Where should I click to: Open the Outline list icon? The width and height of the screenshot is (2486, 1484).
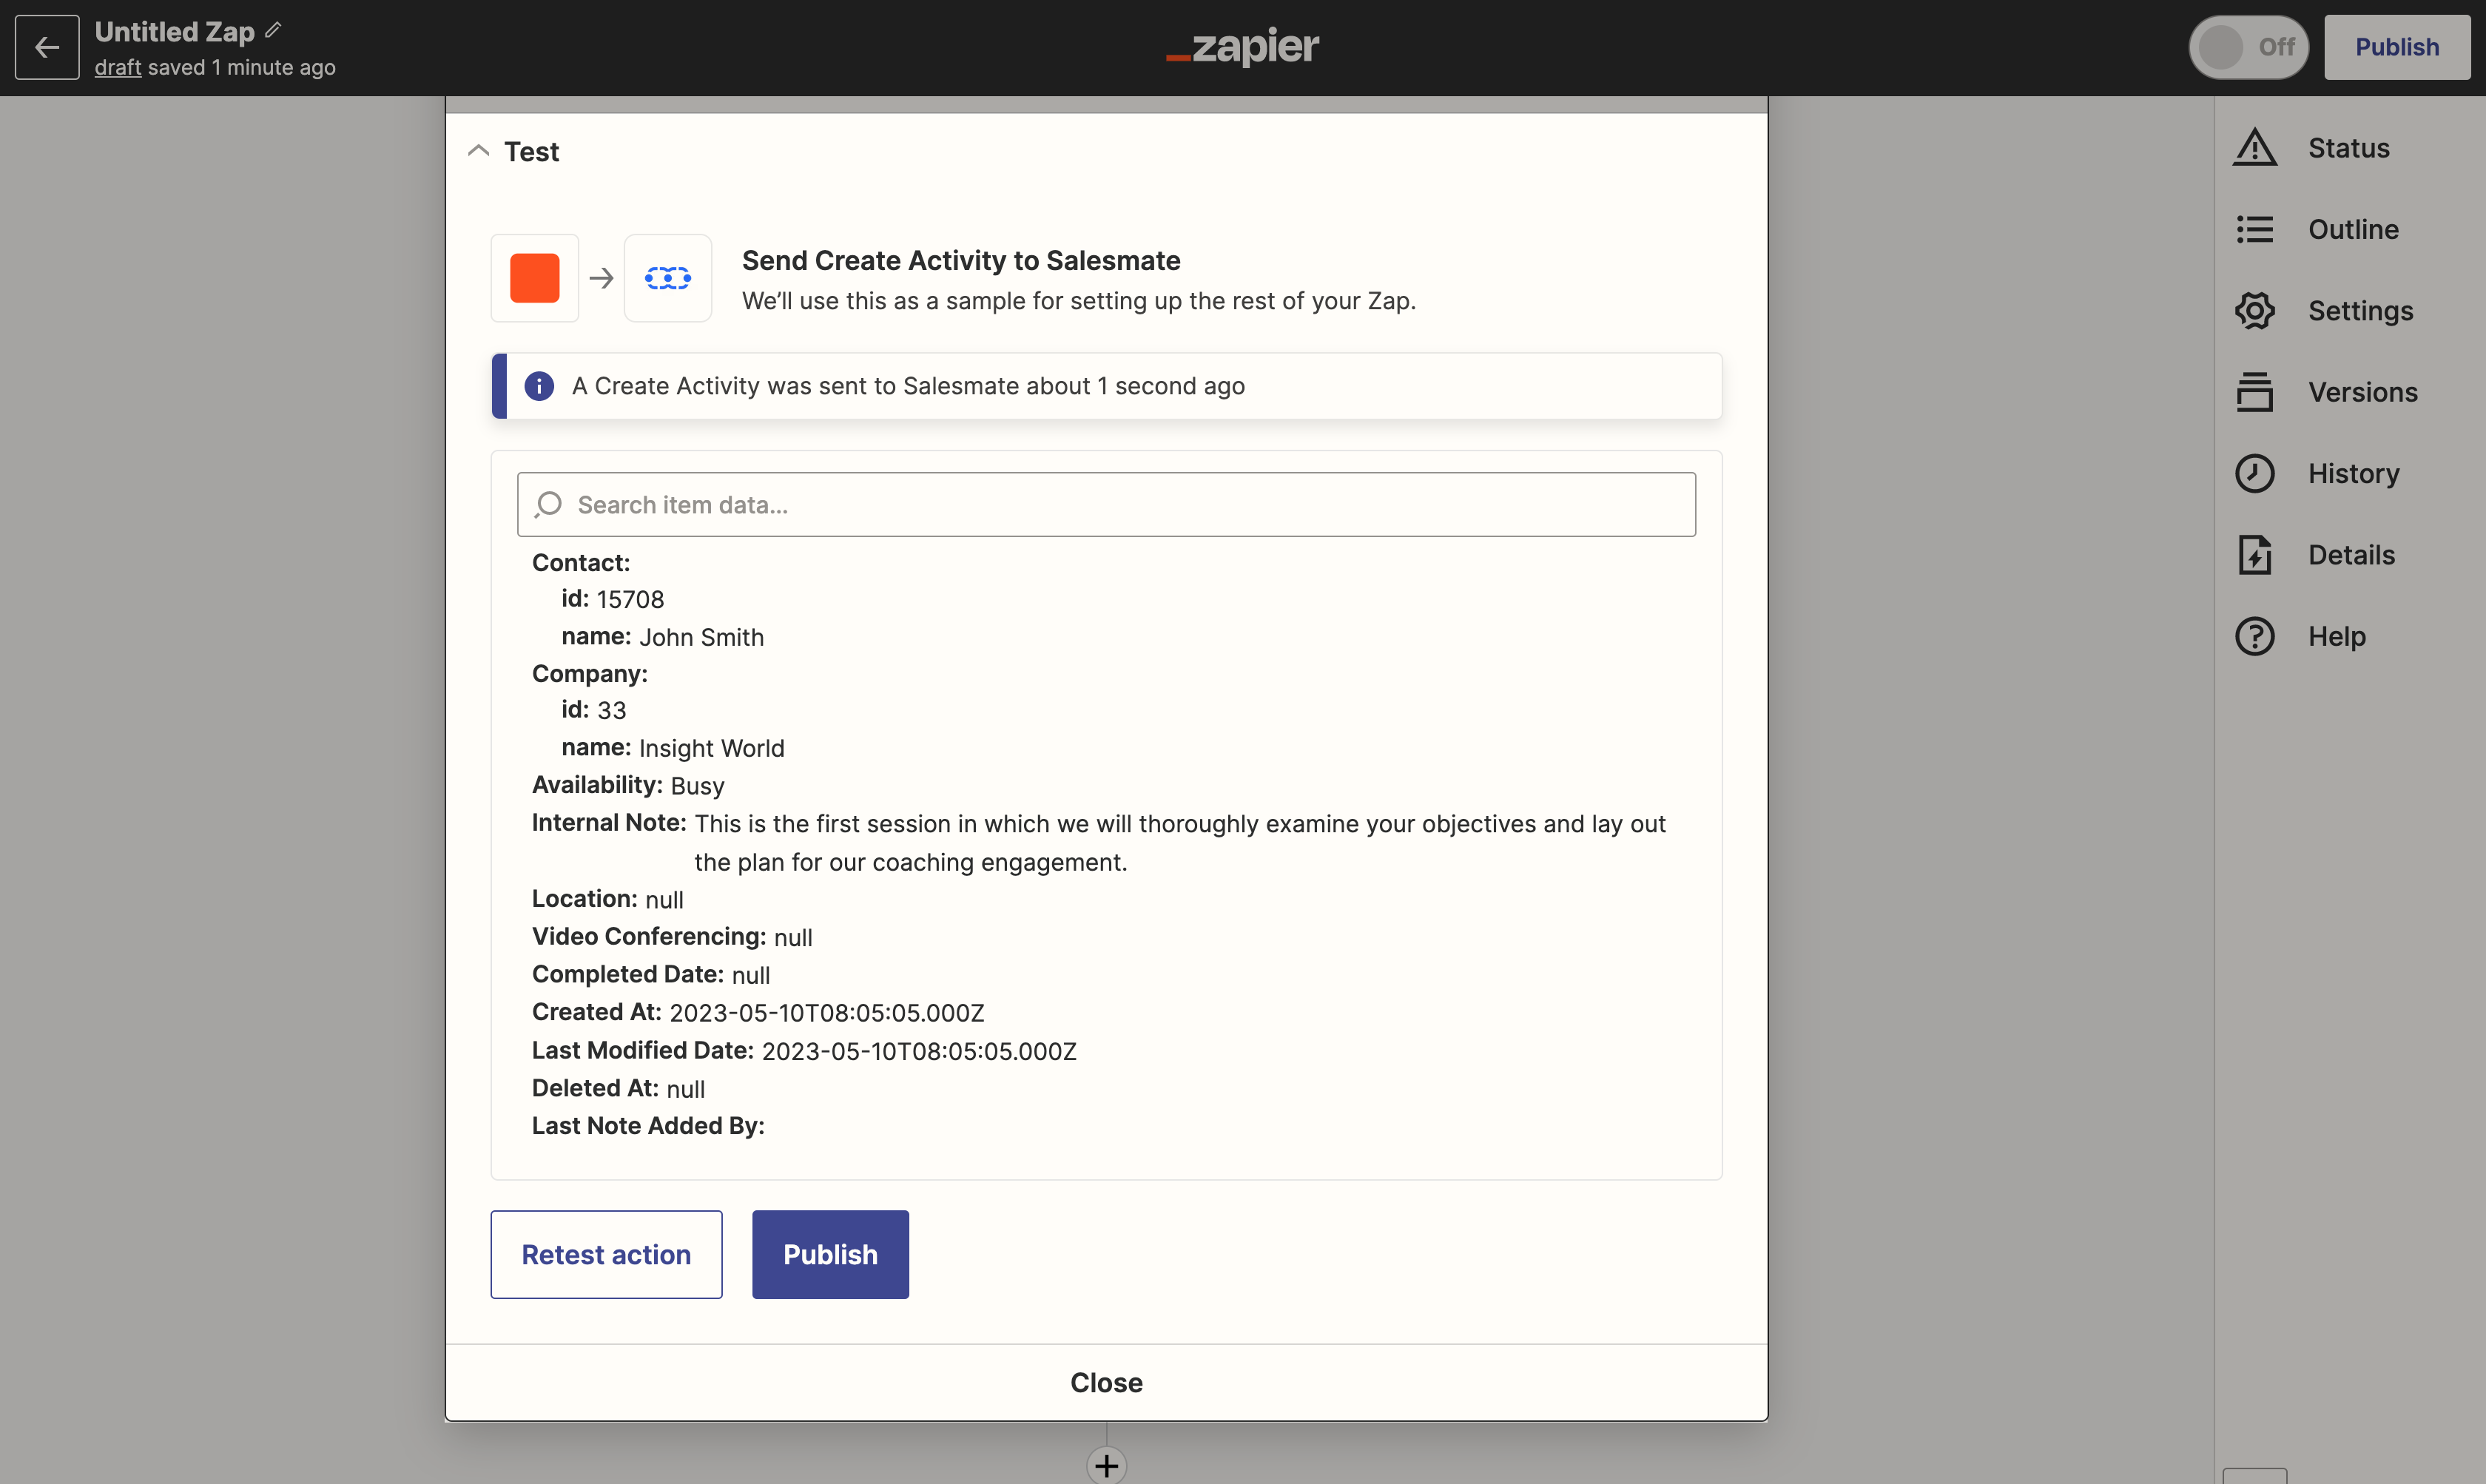click(x=2255, y=229)
